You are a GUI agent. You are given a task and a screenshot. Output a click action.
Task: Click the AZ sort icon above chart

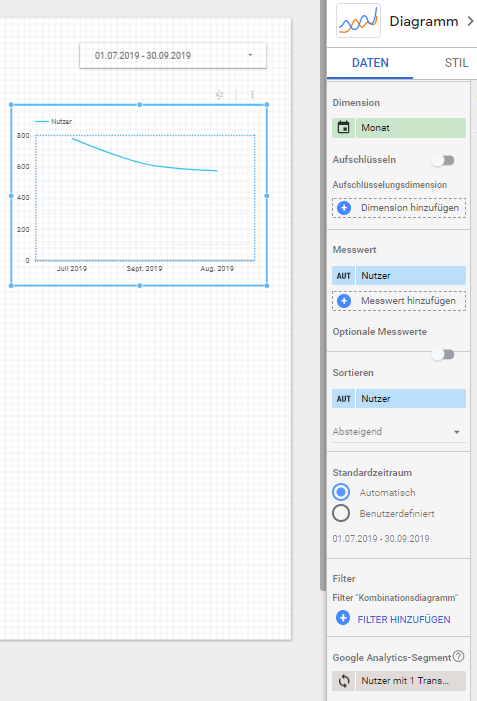click(219, 94)
